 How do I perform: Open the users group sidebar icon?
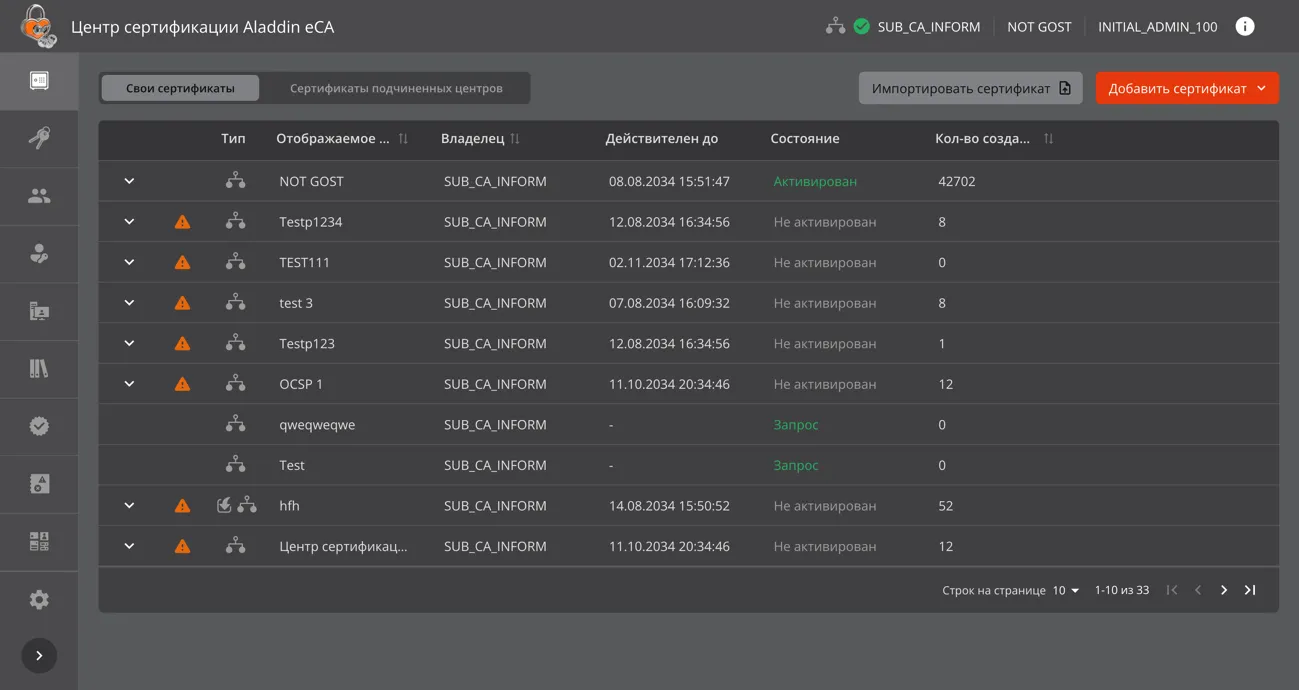click(x=39, y=196)
